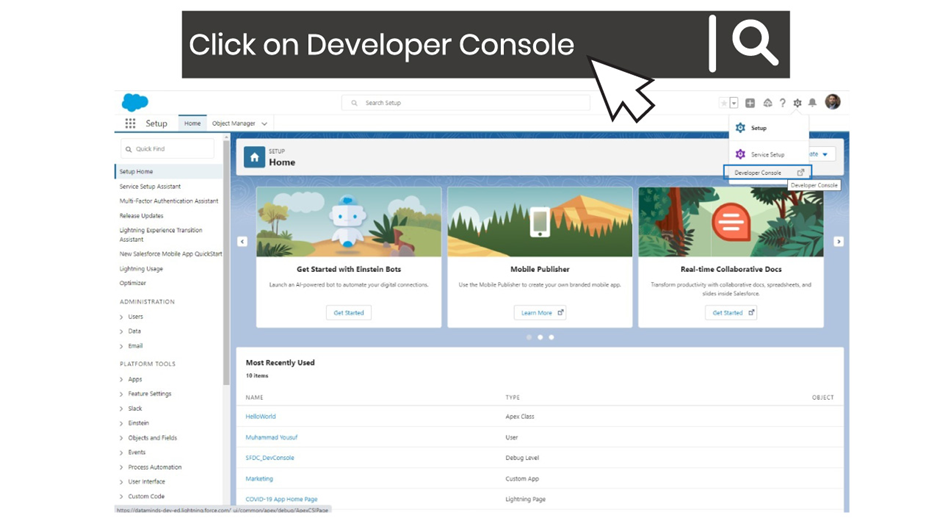Viewport: 940px width, 529px height.
Task: Click Learn More on Mobile Publisher card
Action: (540, 312)
